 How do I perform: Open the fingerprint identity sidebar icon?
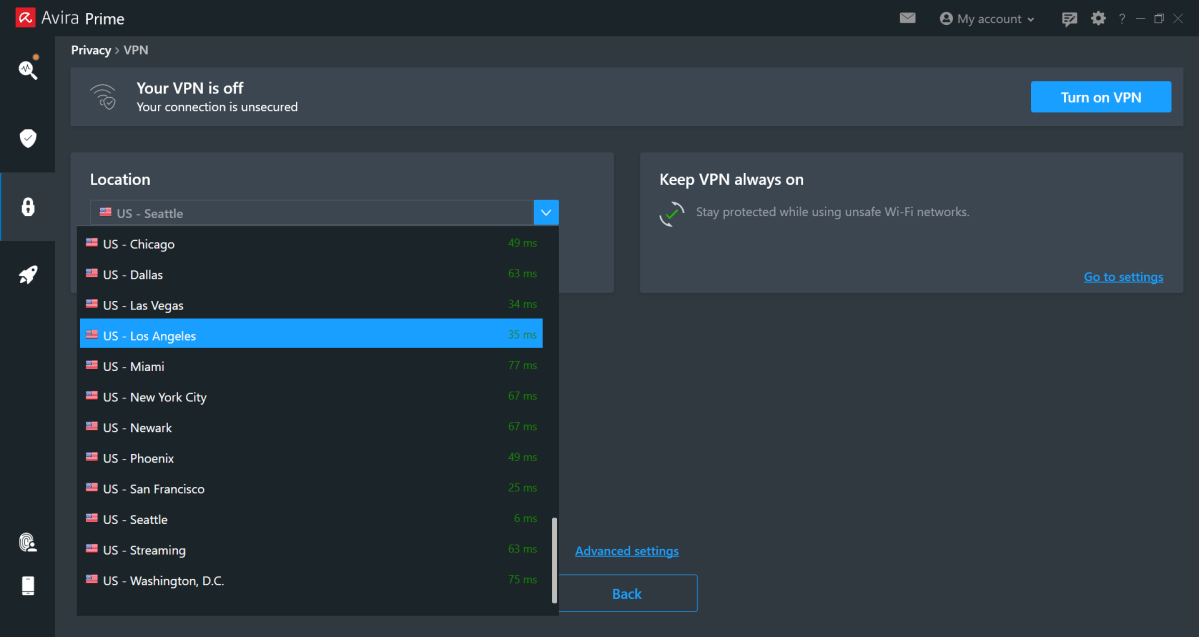28,542
